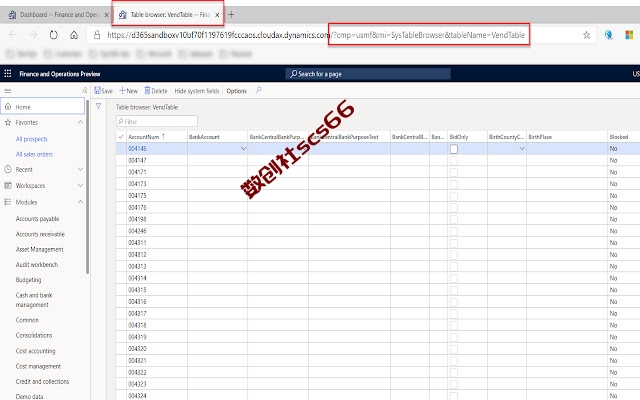Open the Options menu

[x=237, y=91]
